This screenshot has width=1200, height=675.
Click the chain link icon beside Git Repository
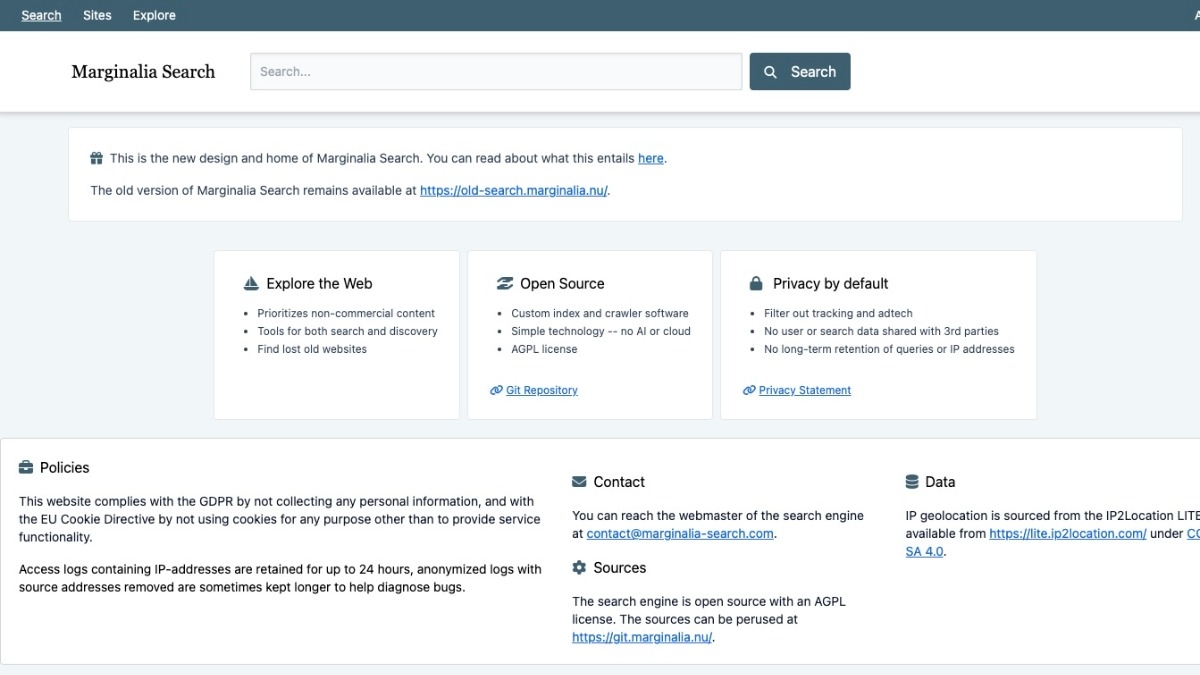(x=496, y=391)
